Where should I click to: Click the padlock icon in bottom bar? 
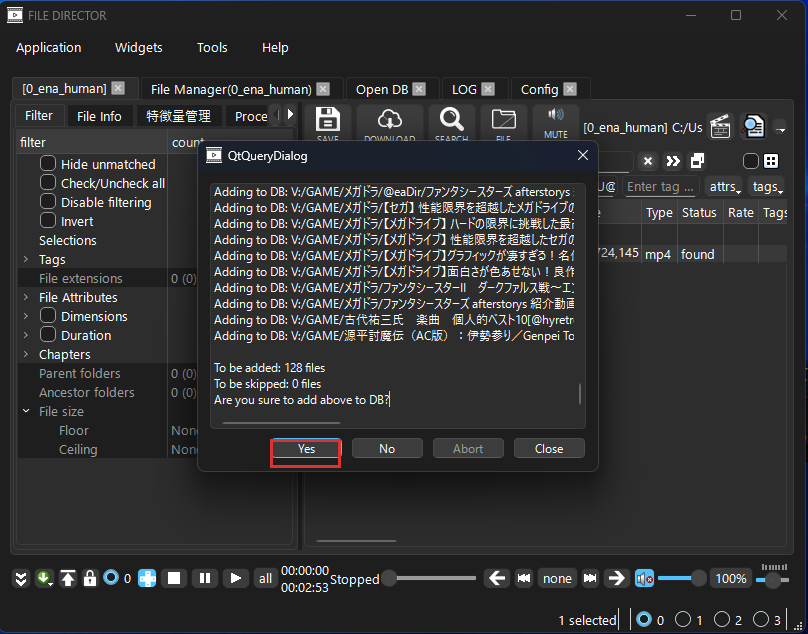click(90, 578)
